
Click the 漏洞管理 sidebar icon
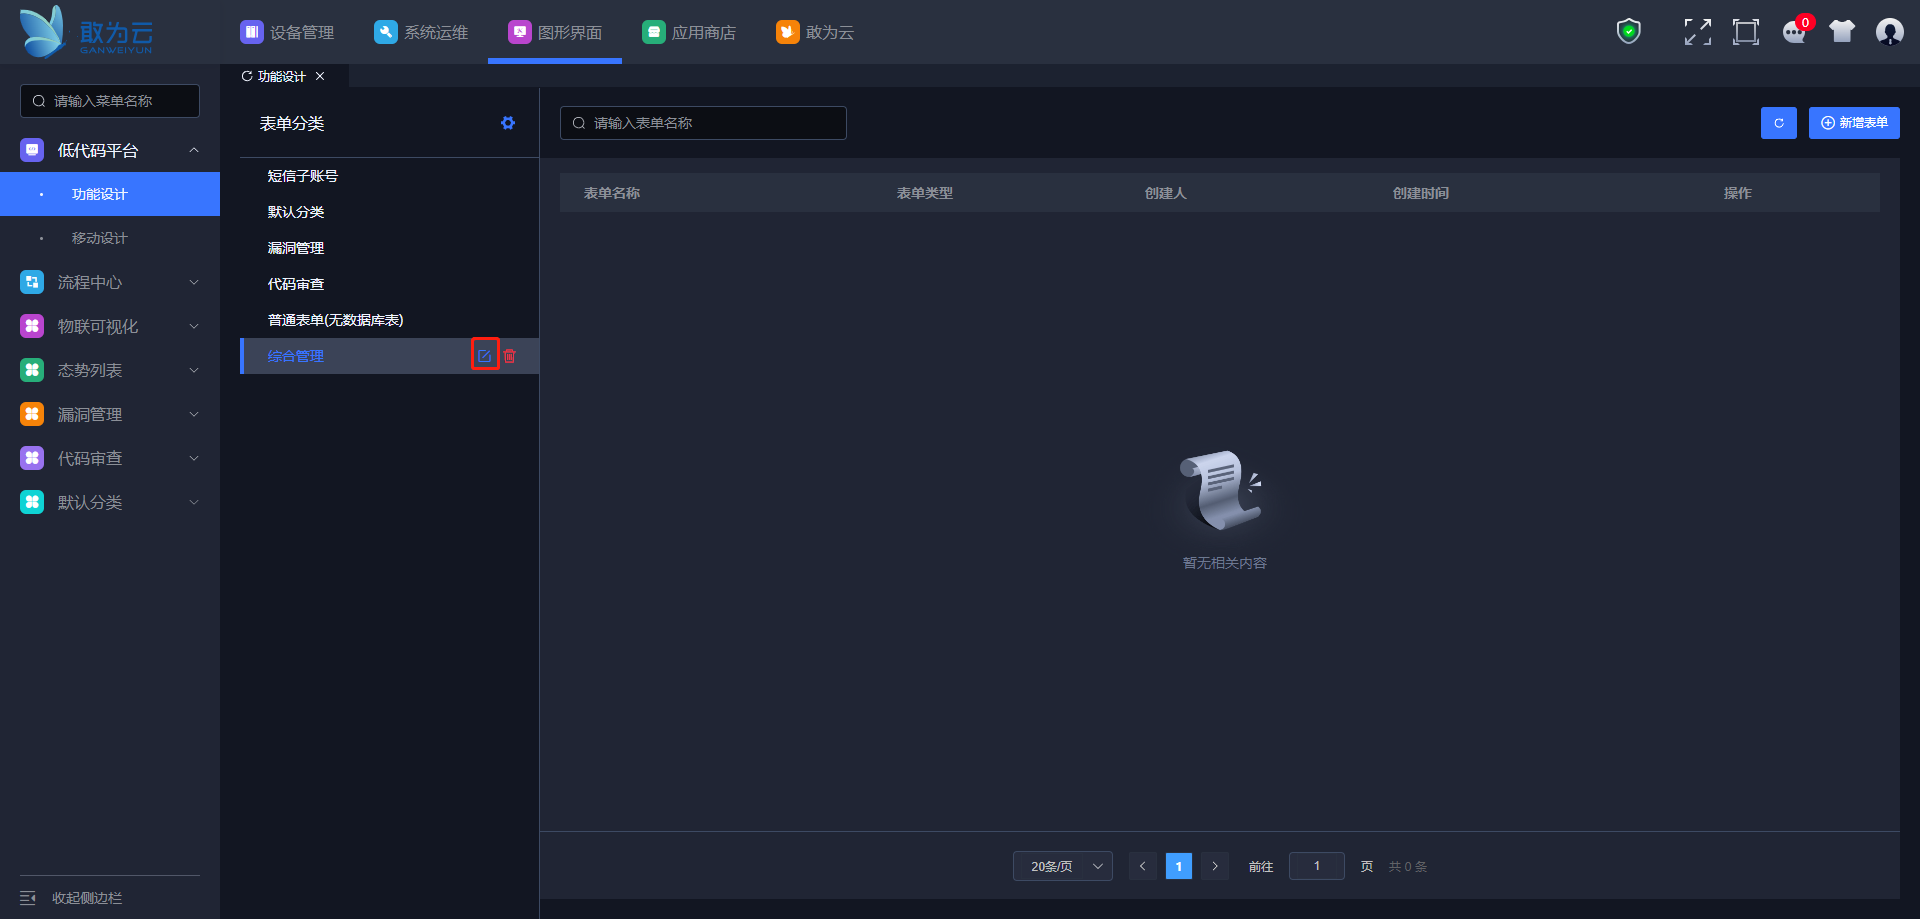(32, 414)
